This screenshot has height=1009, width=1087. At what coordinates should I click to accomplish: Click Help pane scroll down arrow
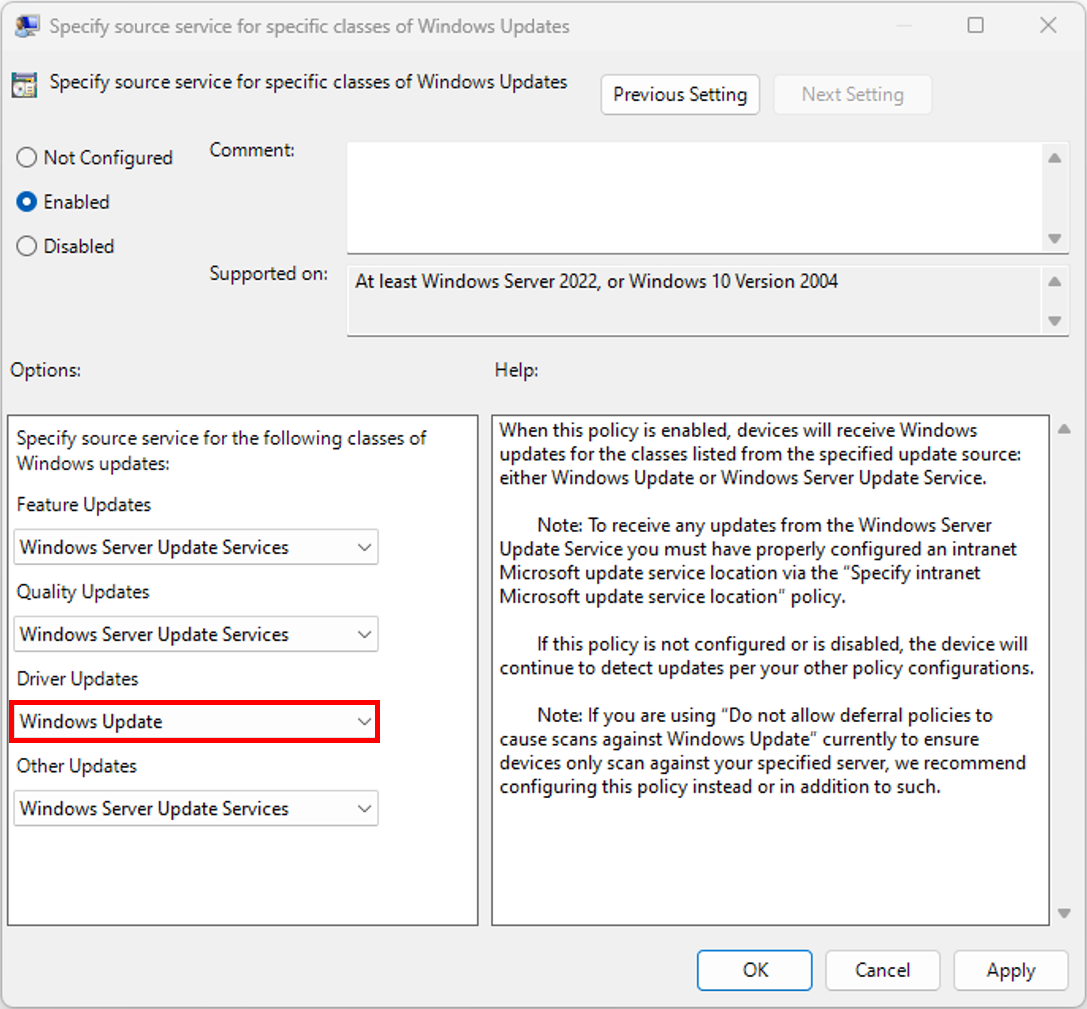(1064, 914)
